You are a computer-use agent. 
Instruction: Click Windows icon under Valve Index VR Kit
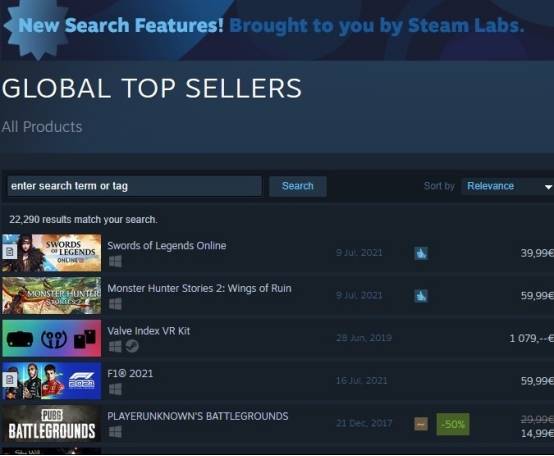click(115, 347)
